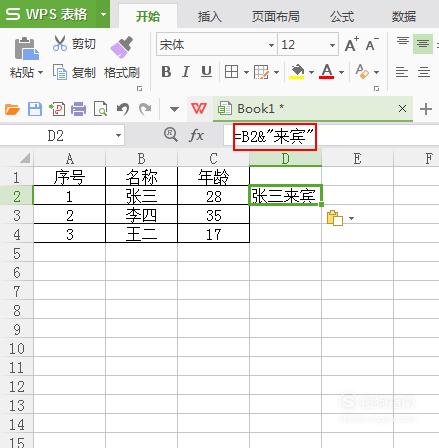Screen dimensions: 439x448
Task: Click the 复制 copy button
Action: (75, 72)
